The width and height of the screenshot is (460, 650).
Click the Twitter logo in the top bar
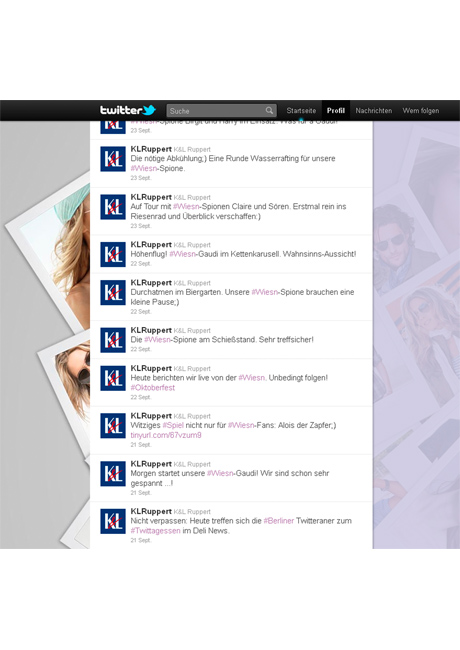pos(128,110)
